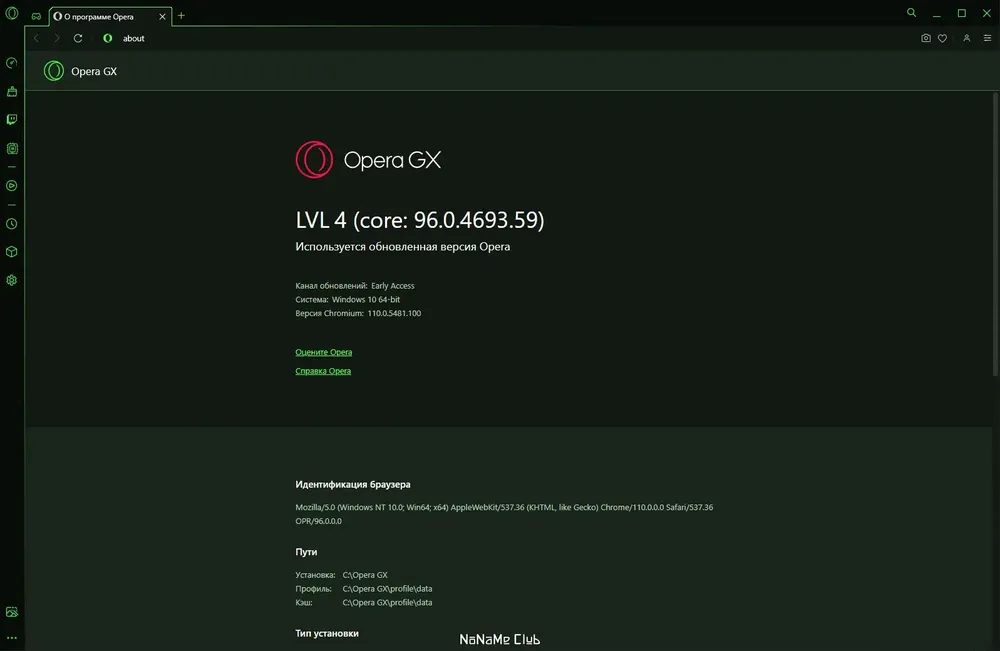
Task: Go forward to next page
Action: tap(57, 38)
